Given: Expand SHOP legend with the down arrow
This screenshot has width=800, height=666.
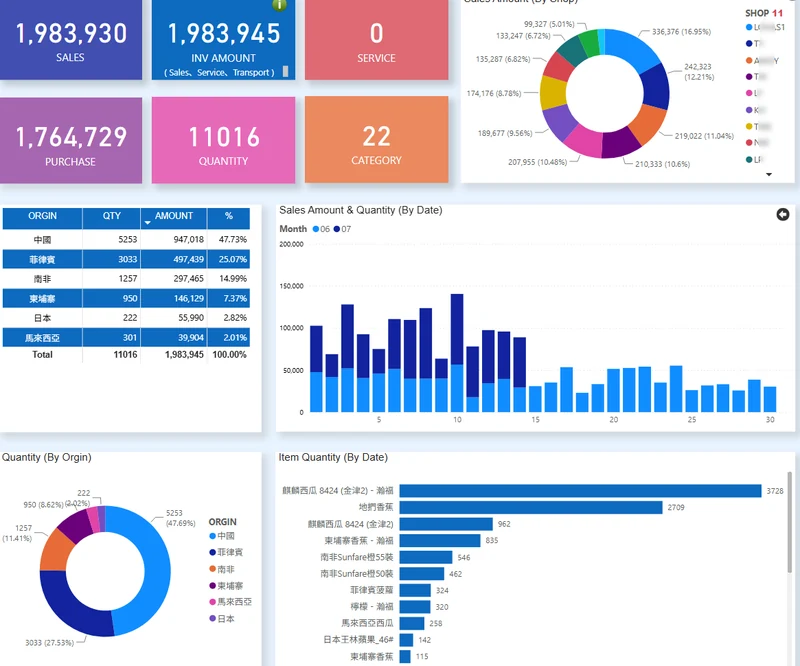Looking at the screenshot, I should pos(769,175).
